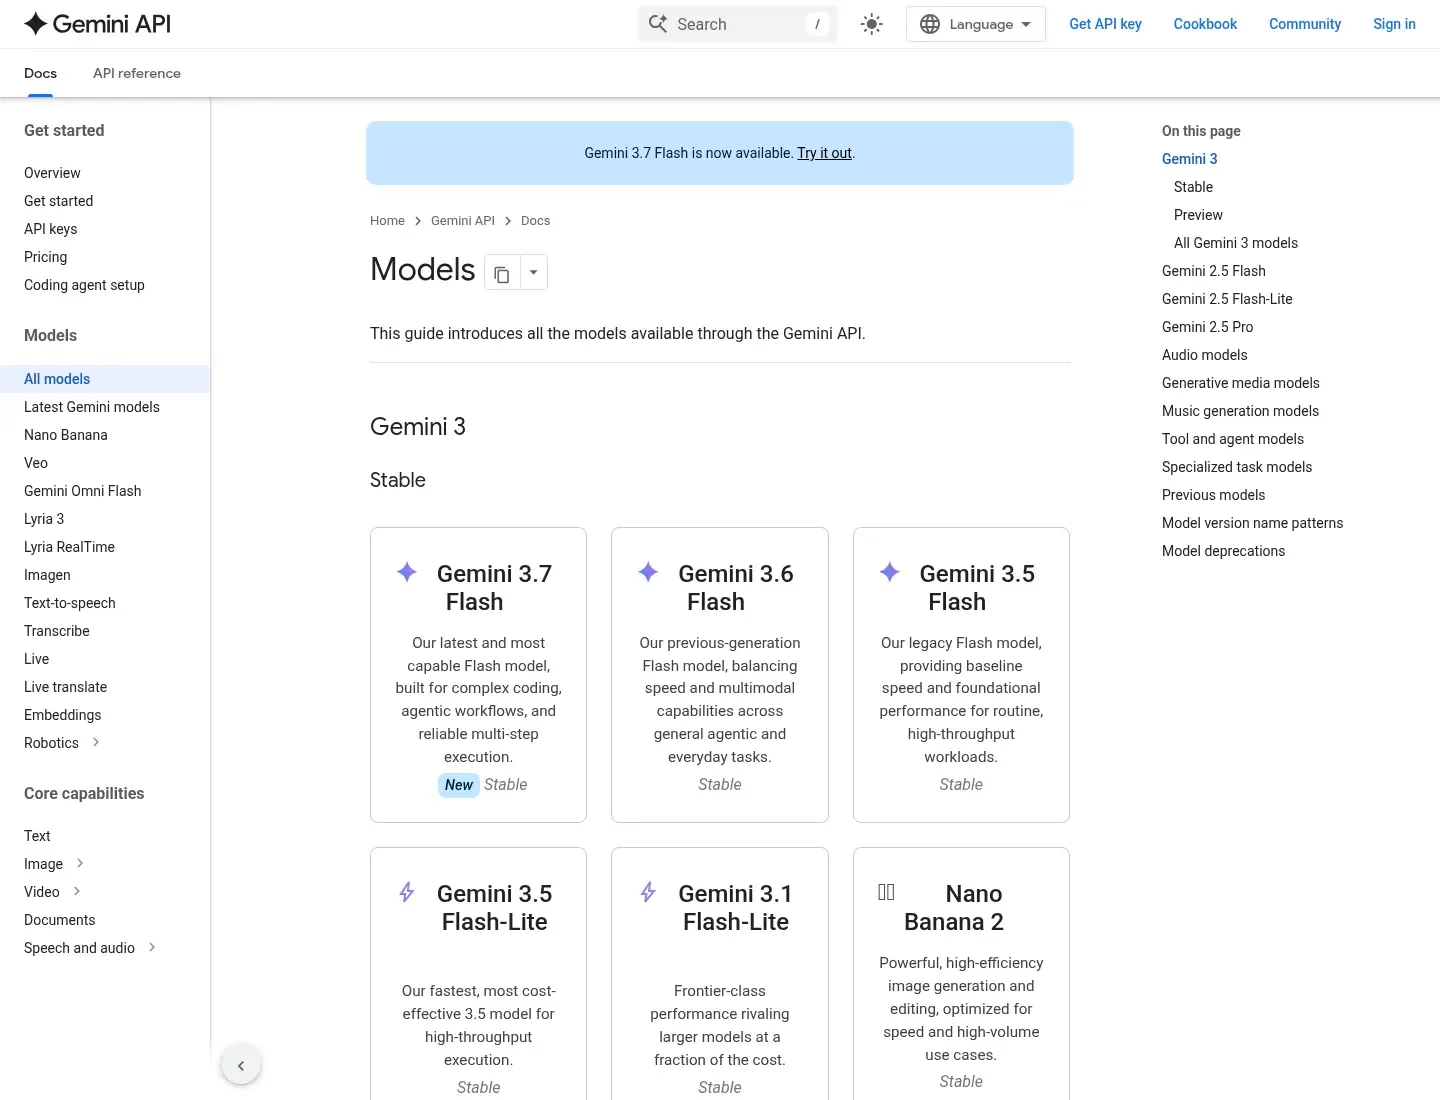Copy the Models page with copy icon
The height and width of the screenshot is (1100, 1440).
502,273
